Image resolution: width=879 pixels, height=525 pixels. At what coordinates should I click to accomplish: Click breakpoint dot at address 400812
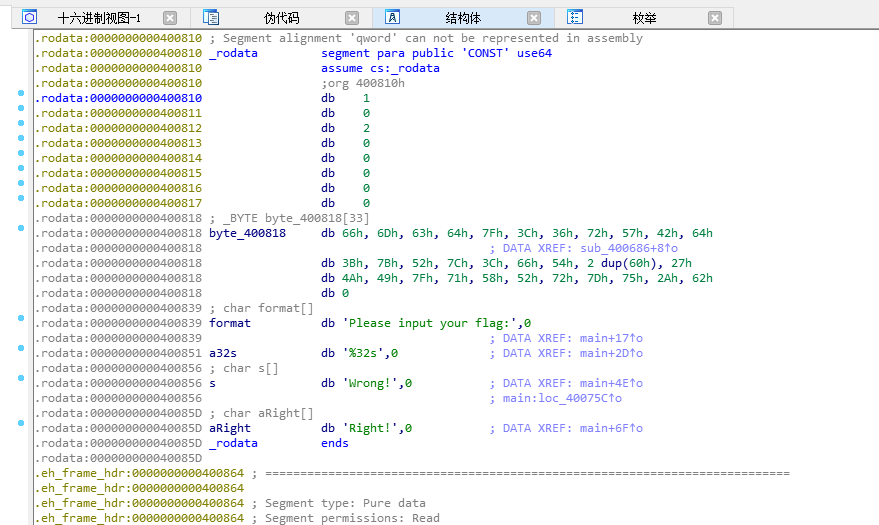pyautogui.click(x=21, y=123)
